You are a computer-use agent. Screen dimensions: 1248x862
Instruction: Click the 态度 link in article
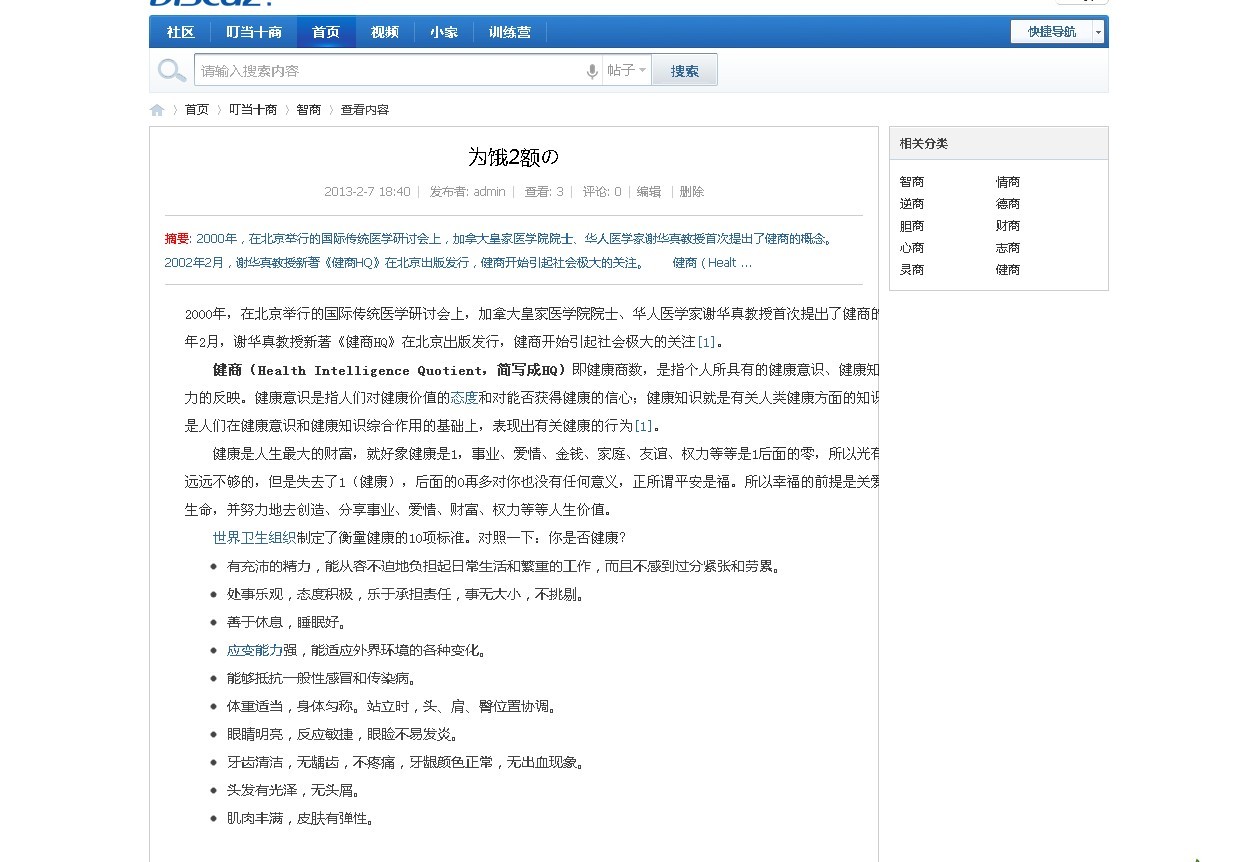click(x=464, y=398)
